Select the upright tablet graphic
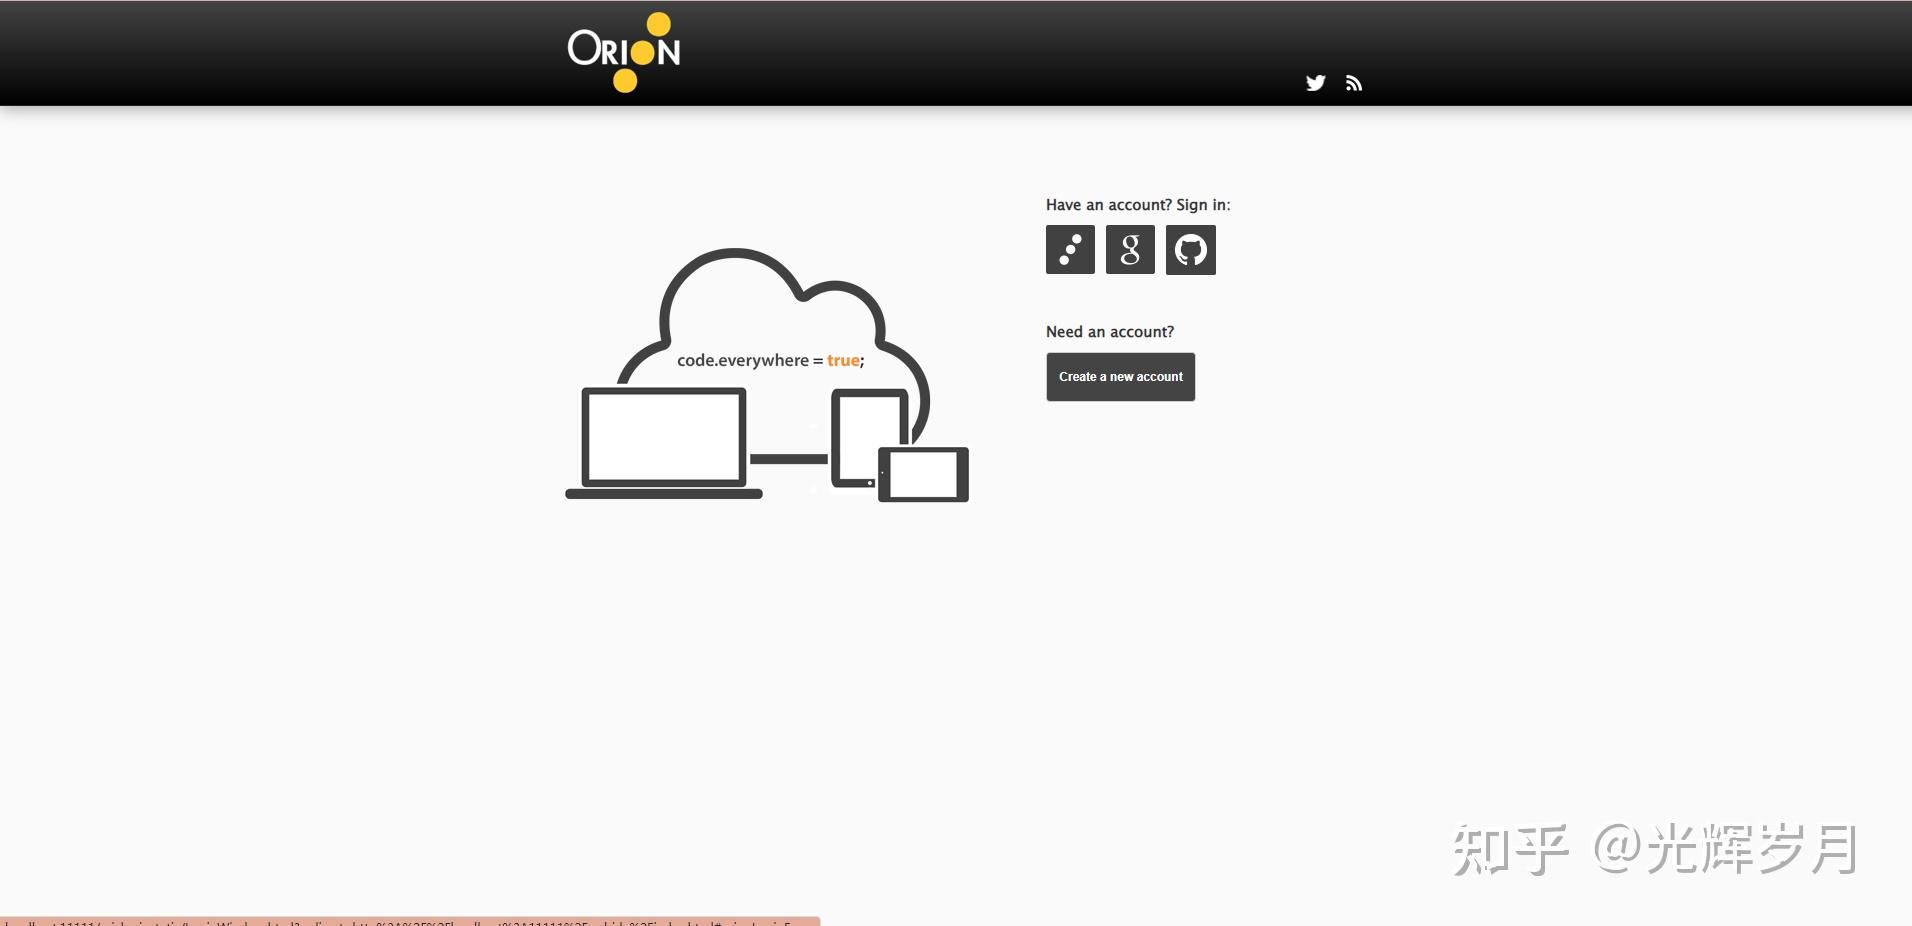This screenshot has height=926, width=1912. (x=870, y=440)
